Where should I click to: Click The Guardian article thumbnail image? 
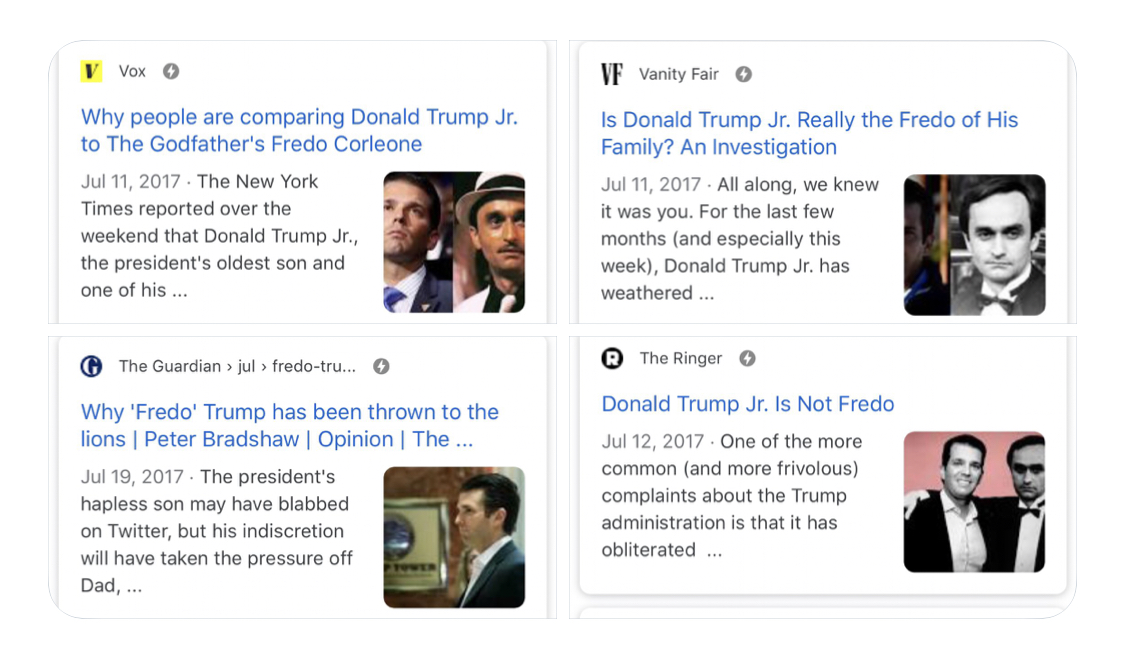[454, 537]
